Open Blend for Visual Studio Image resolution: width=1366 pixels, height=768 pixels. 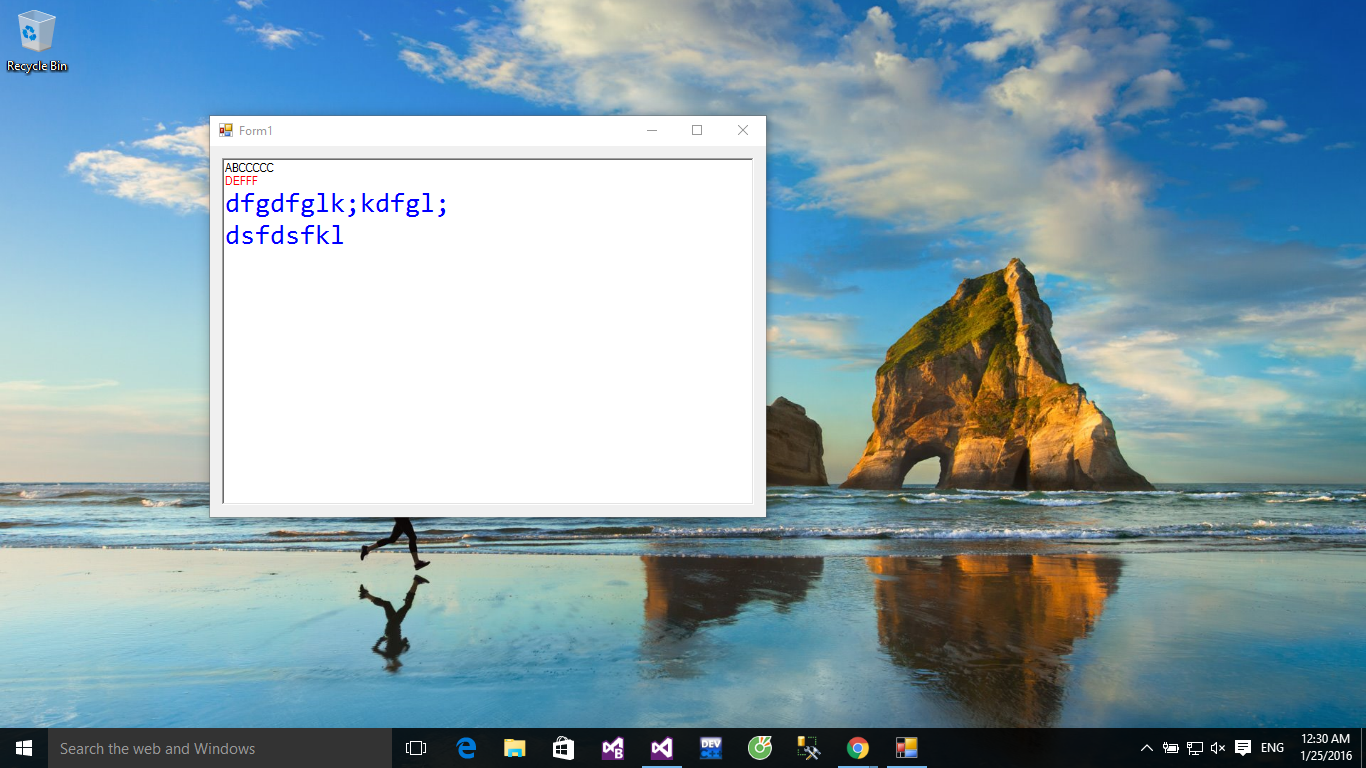(613, 748)
